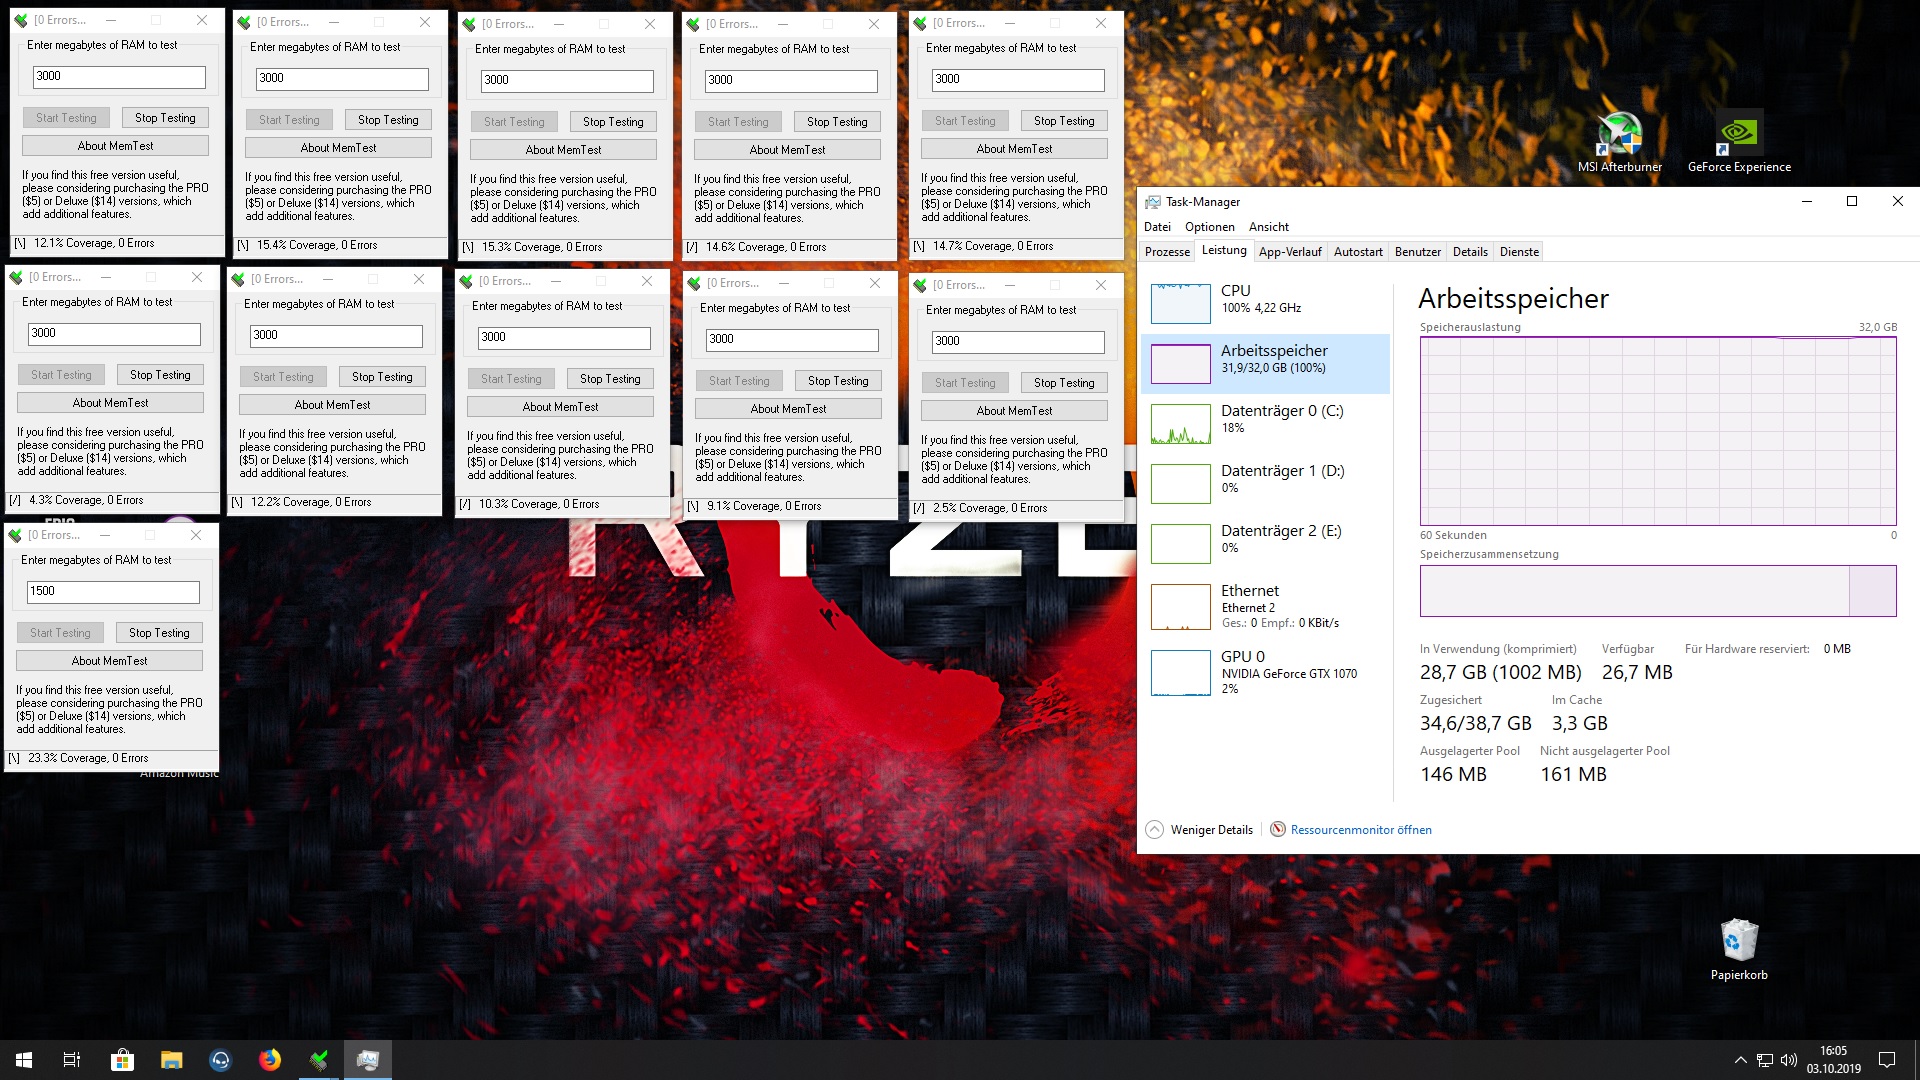1920x1080 pixels.
Task: Switch to the Dienste tab
Action: 1519,251
